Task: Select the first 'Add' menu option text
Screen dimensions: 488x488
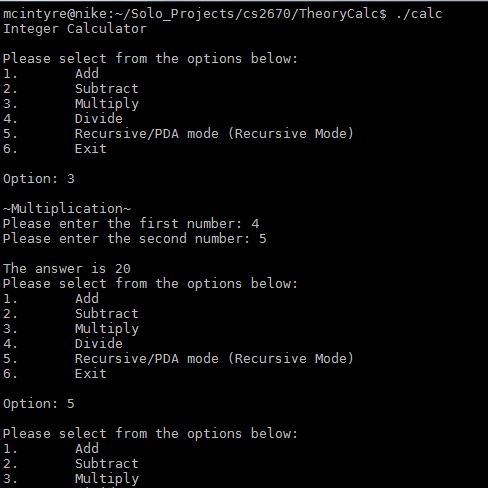Action: [x=87, y=74]
